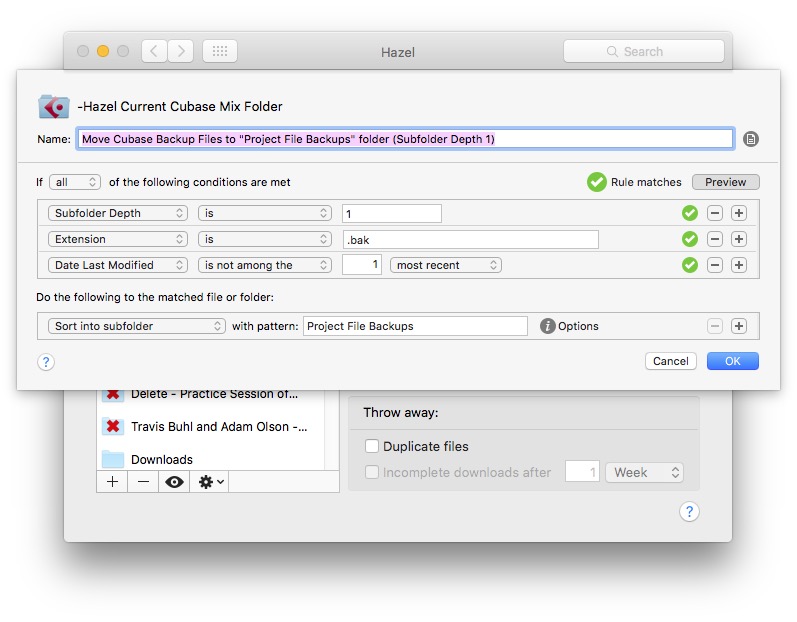Click the count field before 'most recent'

pos(362,265)
